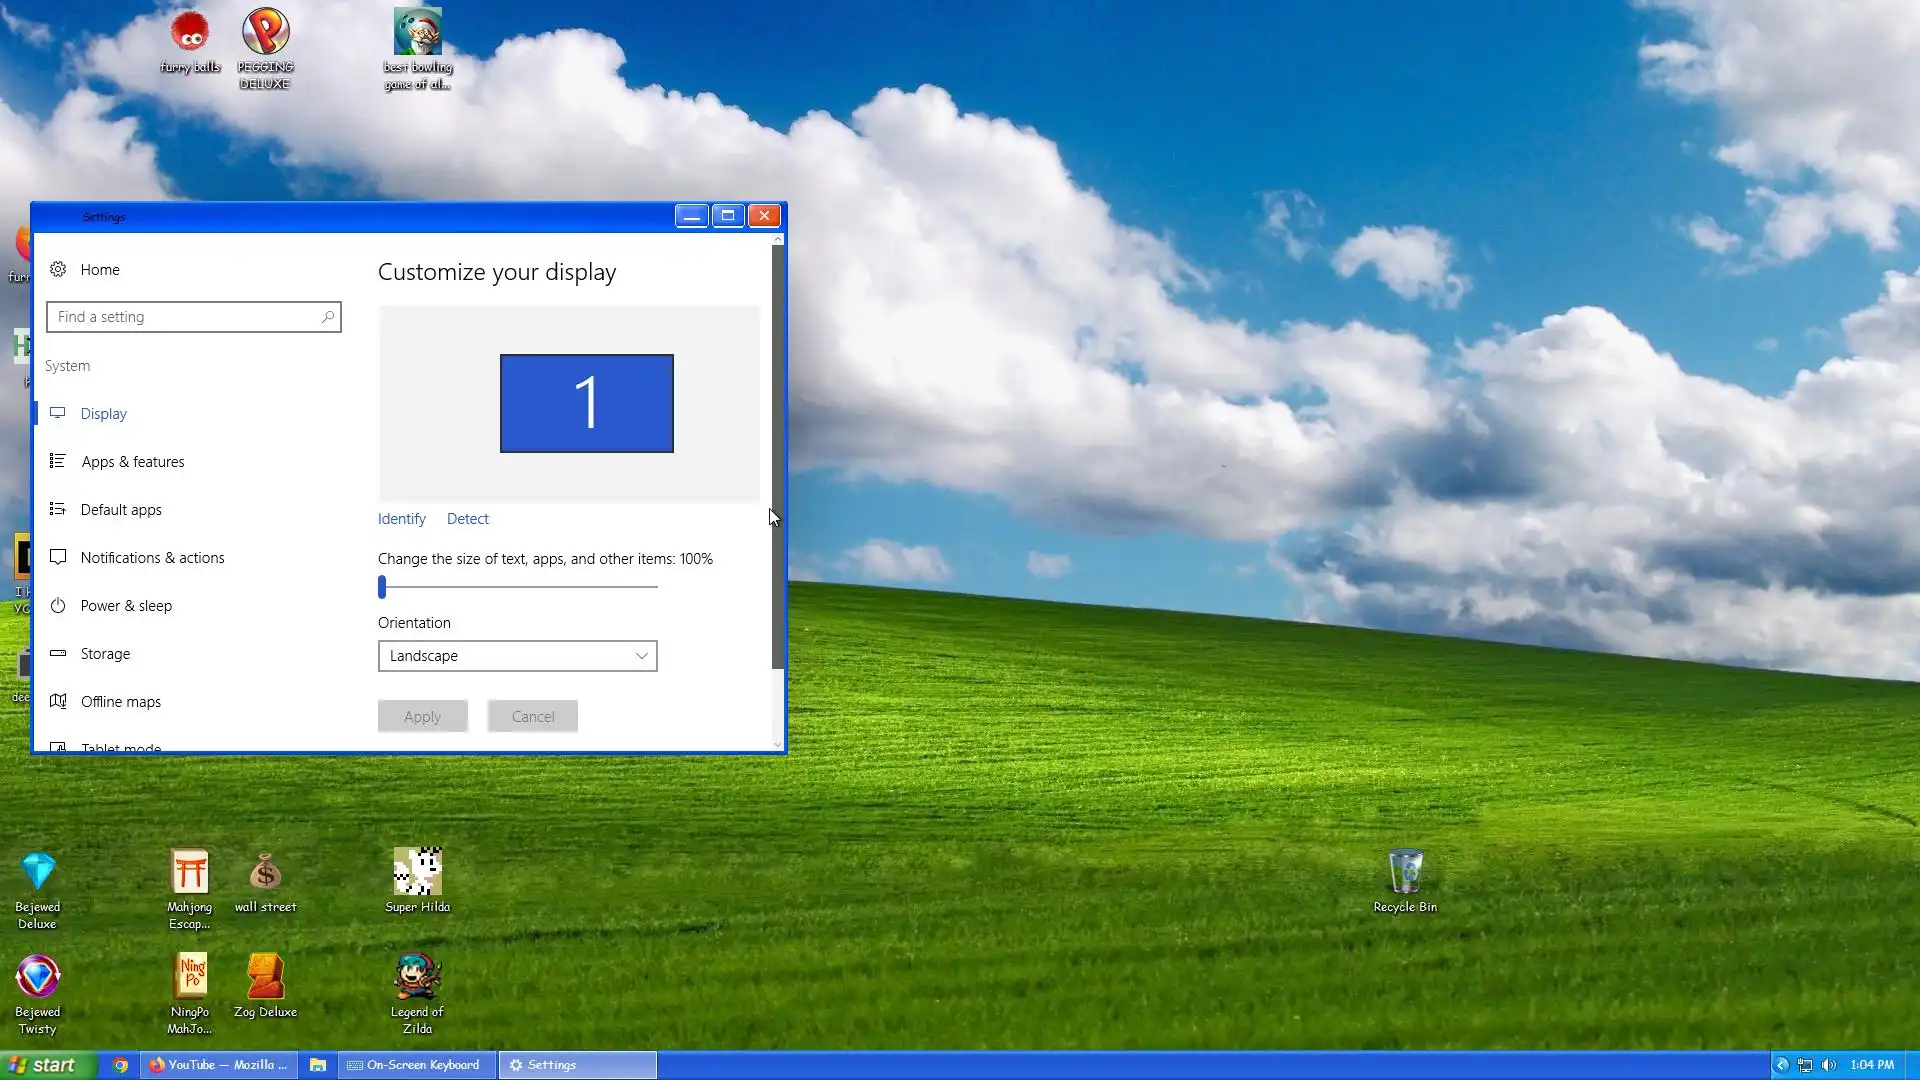Open the Start menu
Viewport: 1920px width, 1080px height.
[48, 1065]
